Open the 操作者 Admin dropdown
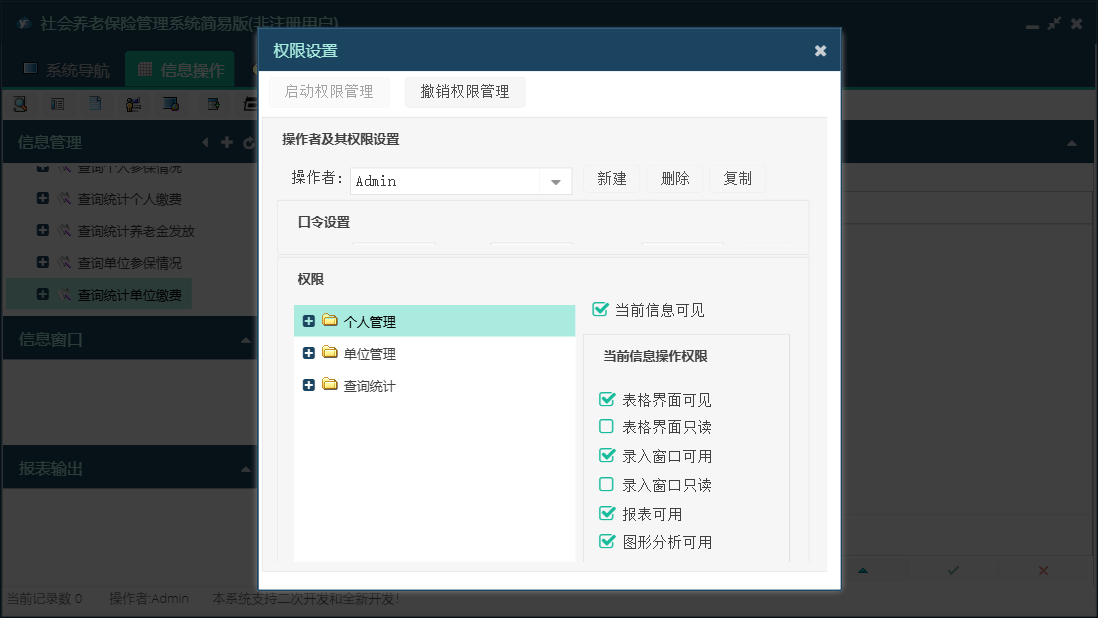Image resolution: width=1098 pixels, height=618 pixels. click(x=555, y=181)
